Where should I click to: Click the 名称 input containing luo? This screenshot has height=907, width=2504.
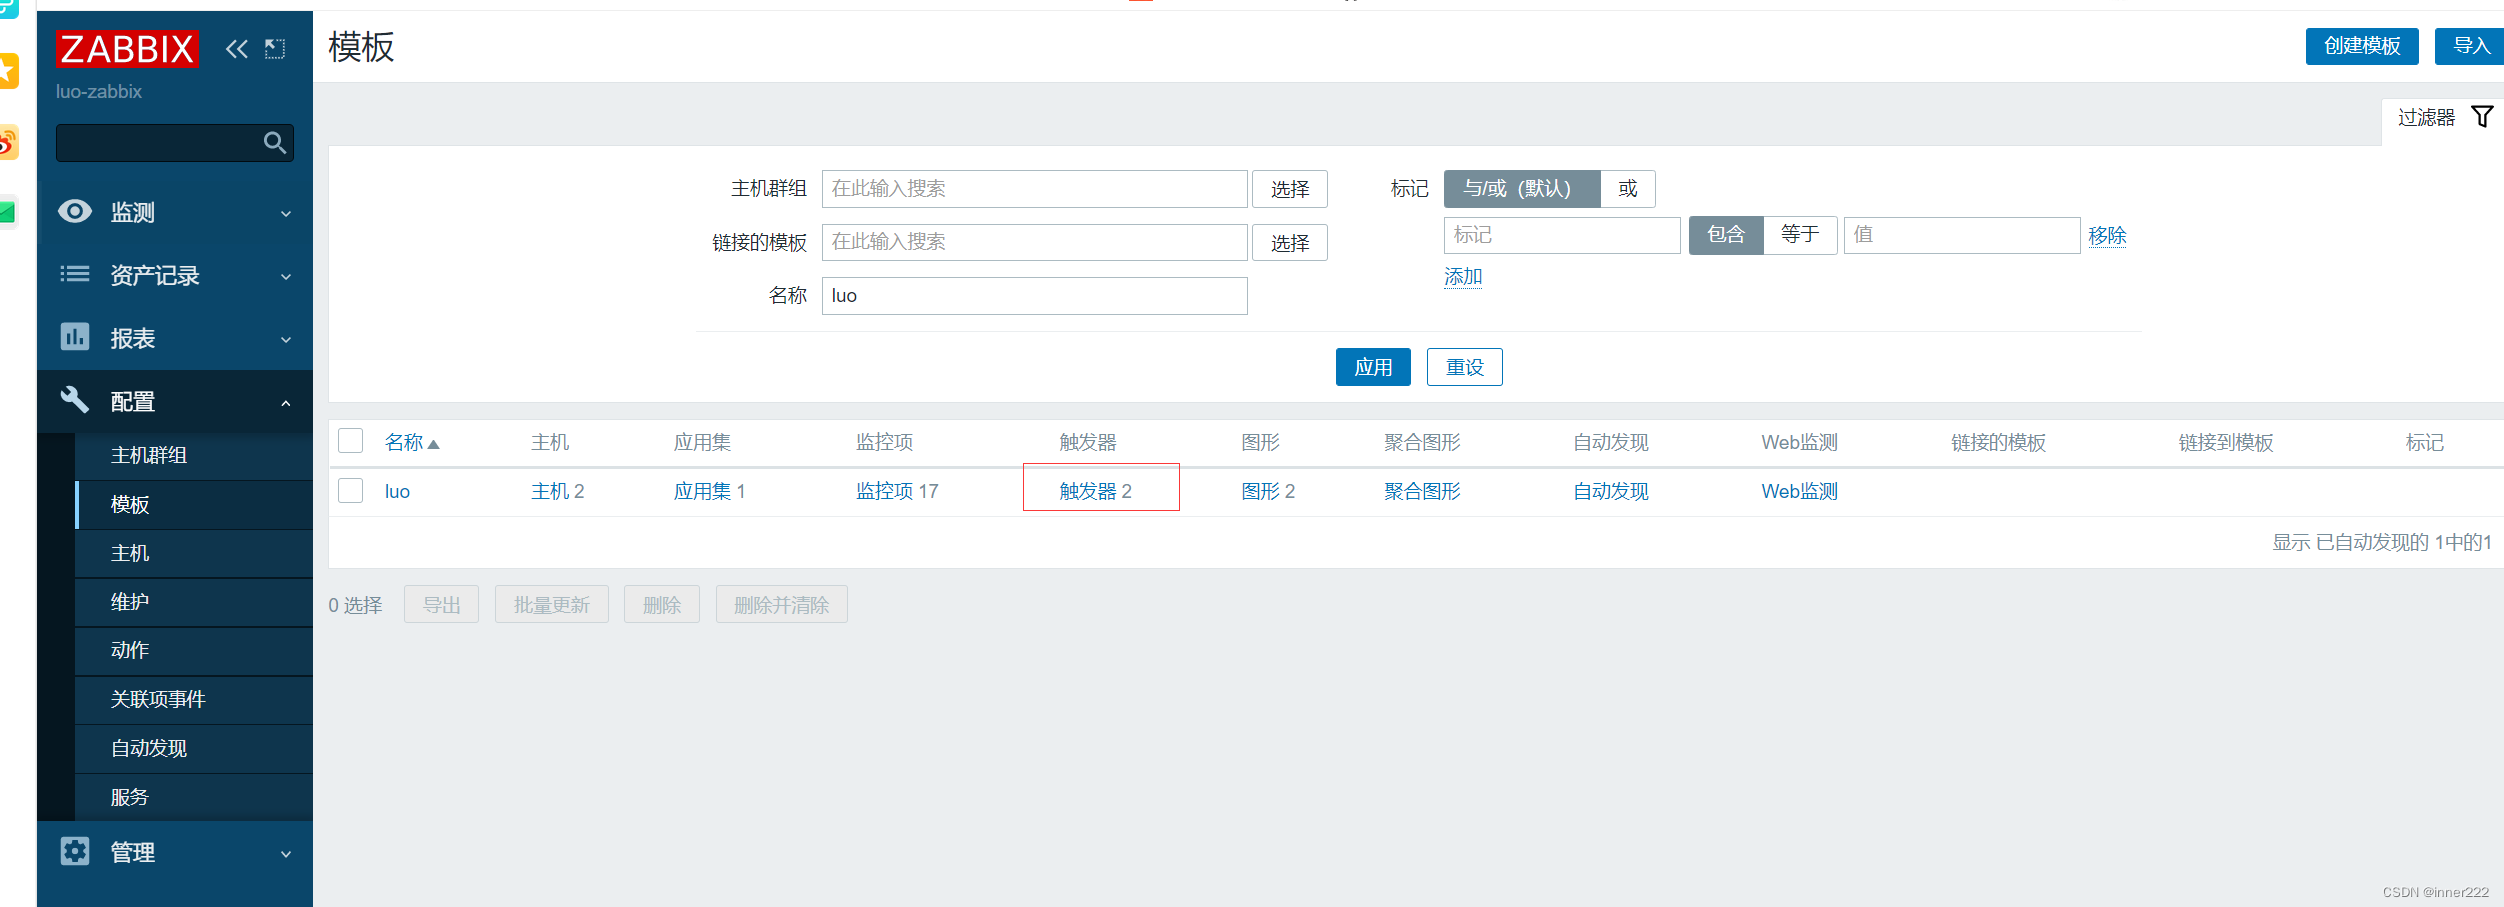pyautogui.click(x=1035, y=296)
